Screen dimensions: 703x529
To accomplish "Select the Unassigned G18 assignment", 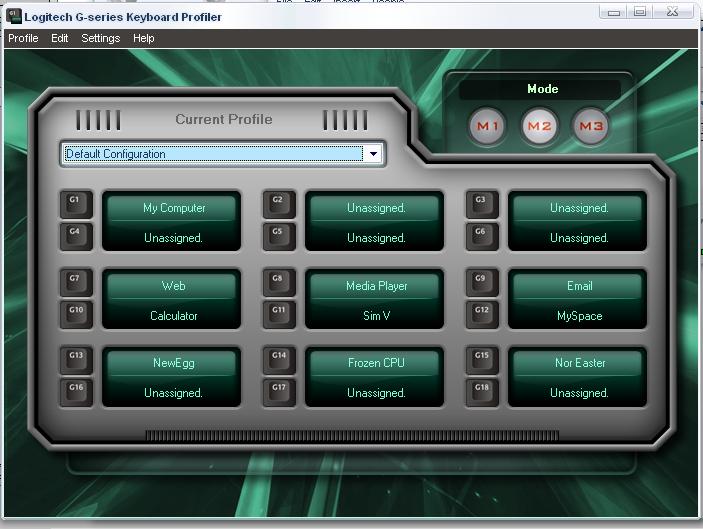I will pyautogui.click(x=579, y=393).
